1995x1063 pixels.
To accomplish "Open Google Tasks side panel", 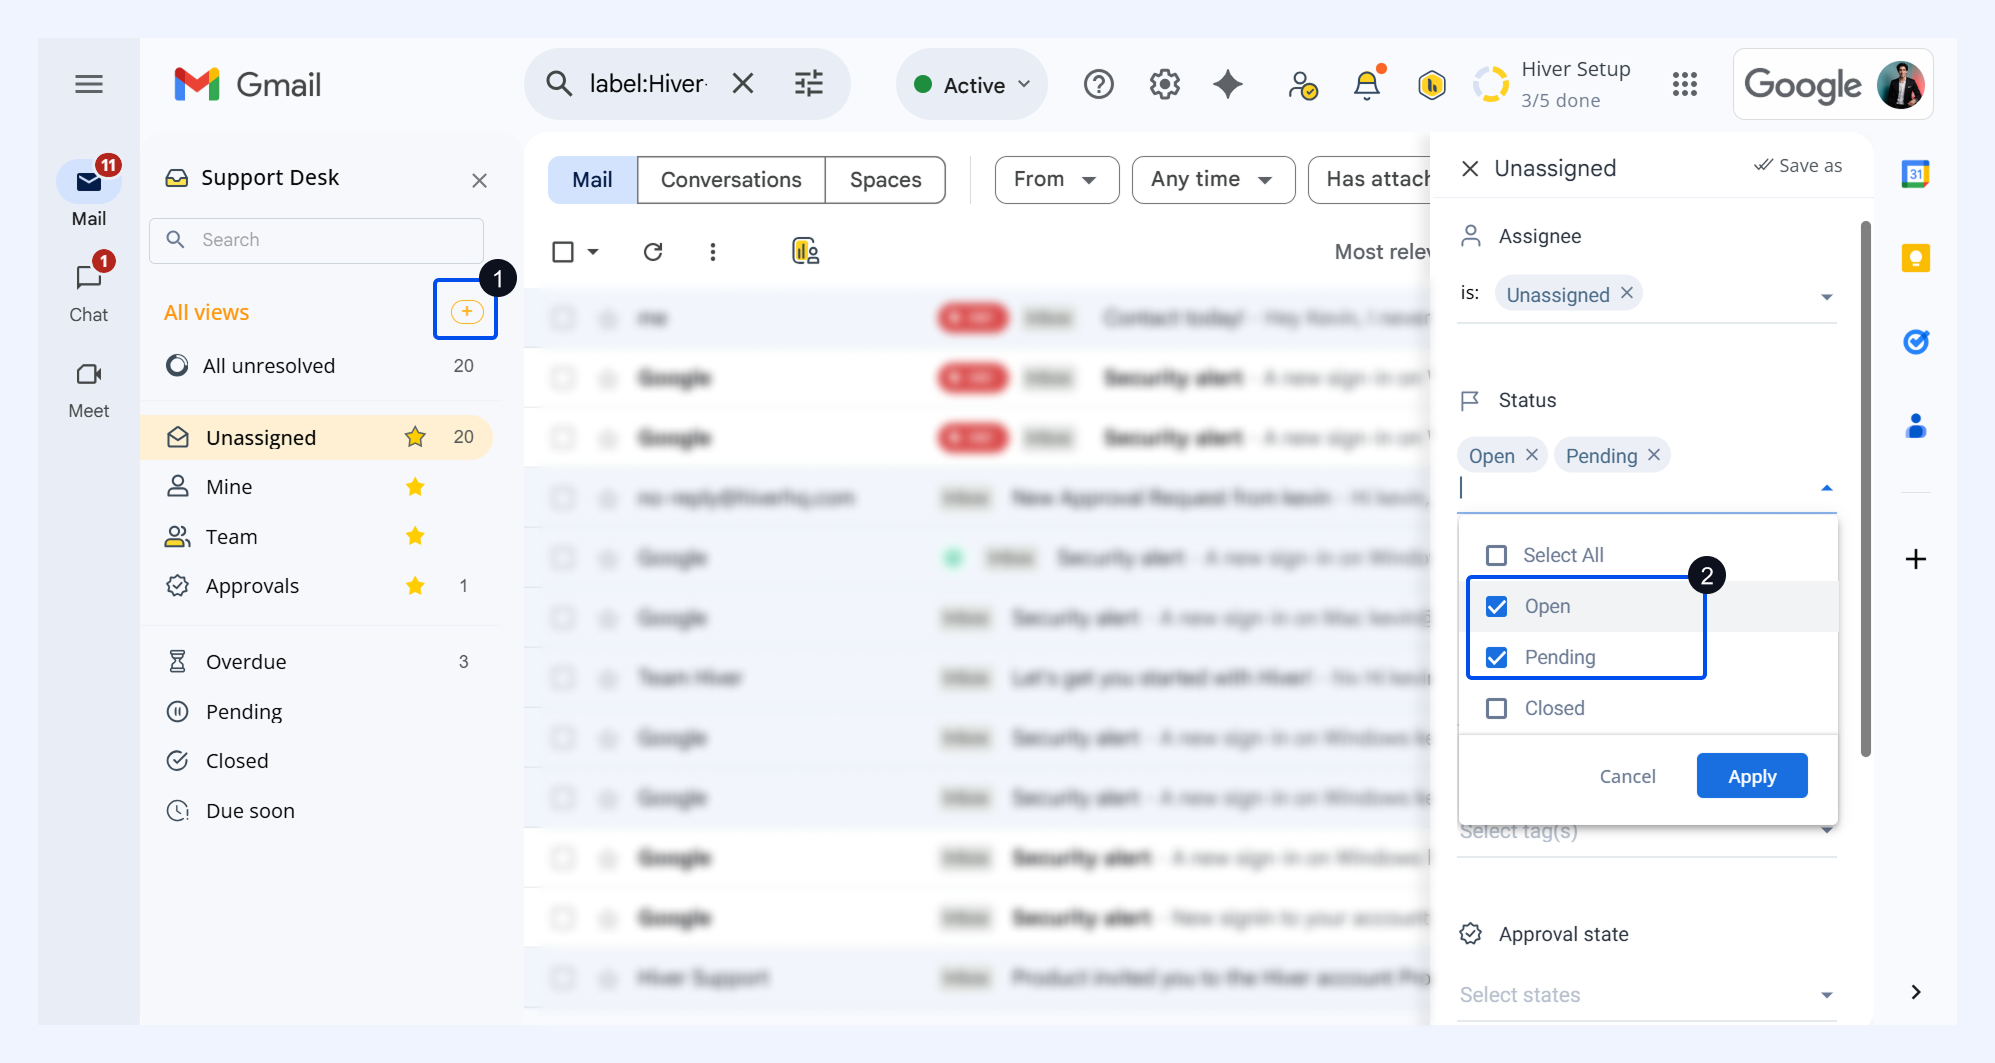I will (x=1915, y=342).
